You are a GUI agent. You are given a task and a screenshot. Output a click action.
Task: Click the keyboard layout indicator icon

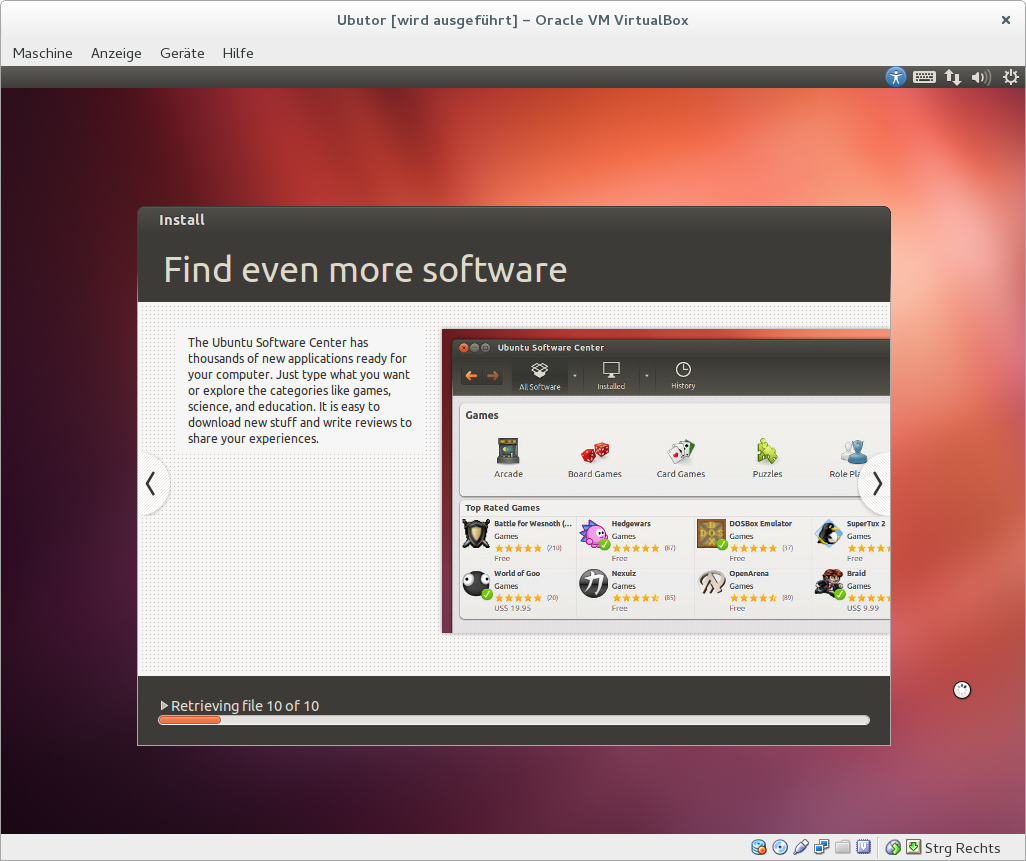pos(924,77)
